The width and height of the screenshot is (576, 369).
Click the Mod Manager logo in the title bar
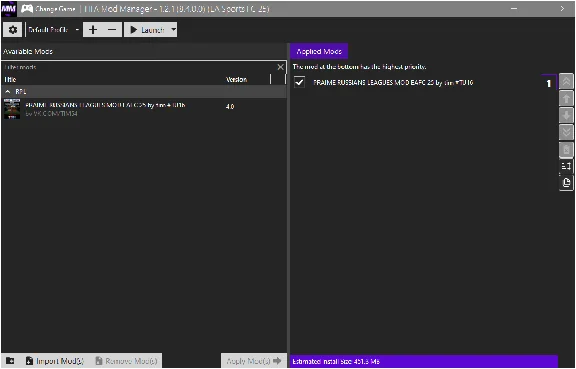point(8,9)
